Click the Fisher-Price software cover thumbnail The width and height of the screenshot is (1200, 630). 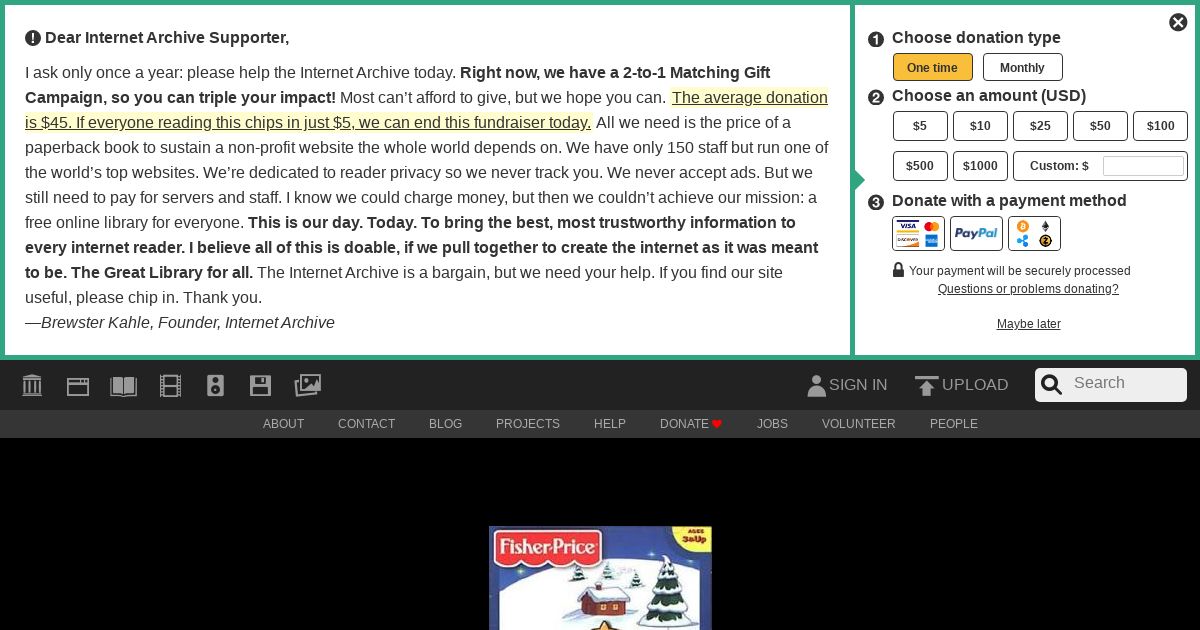coord(600,578)
